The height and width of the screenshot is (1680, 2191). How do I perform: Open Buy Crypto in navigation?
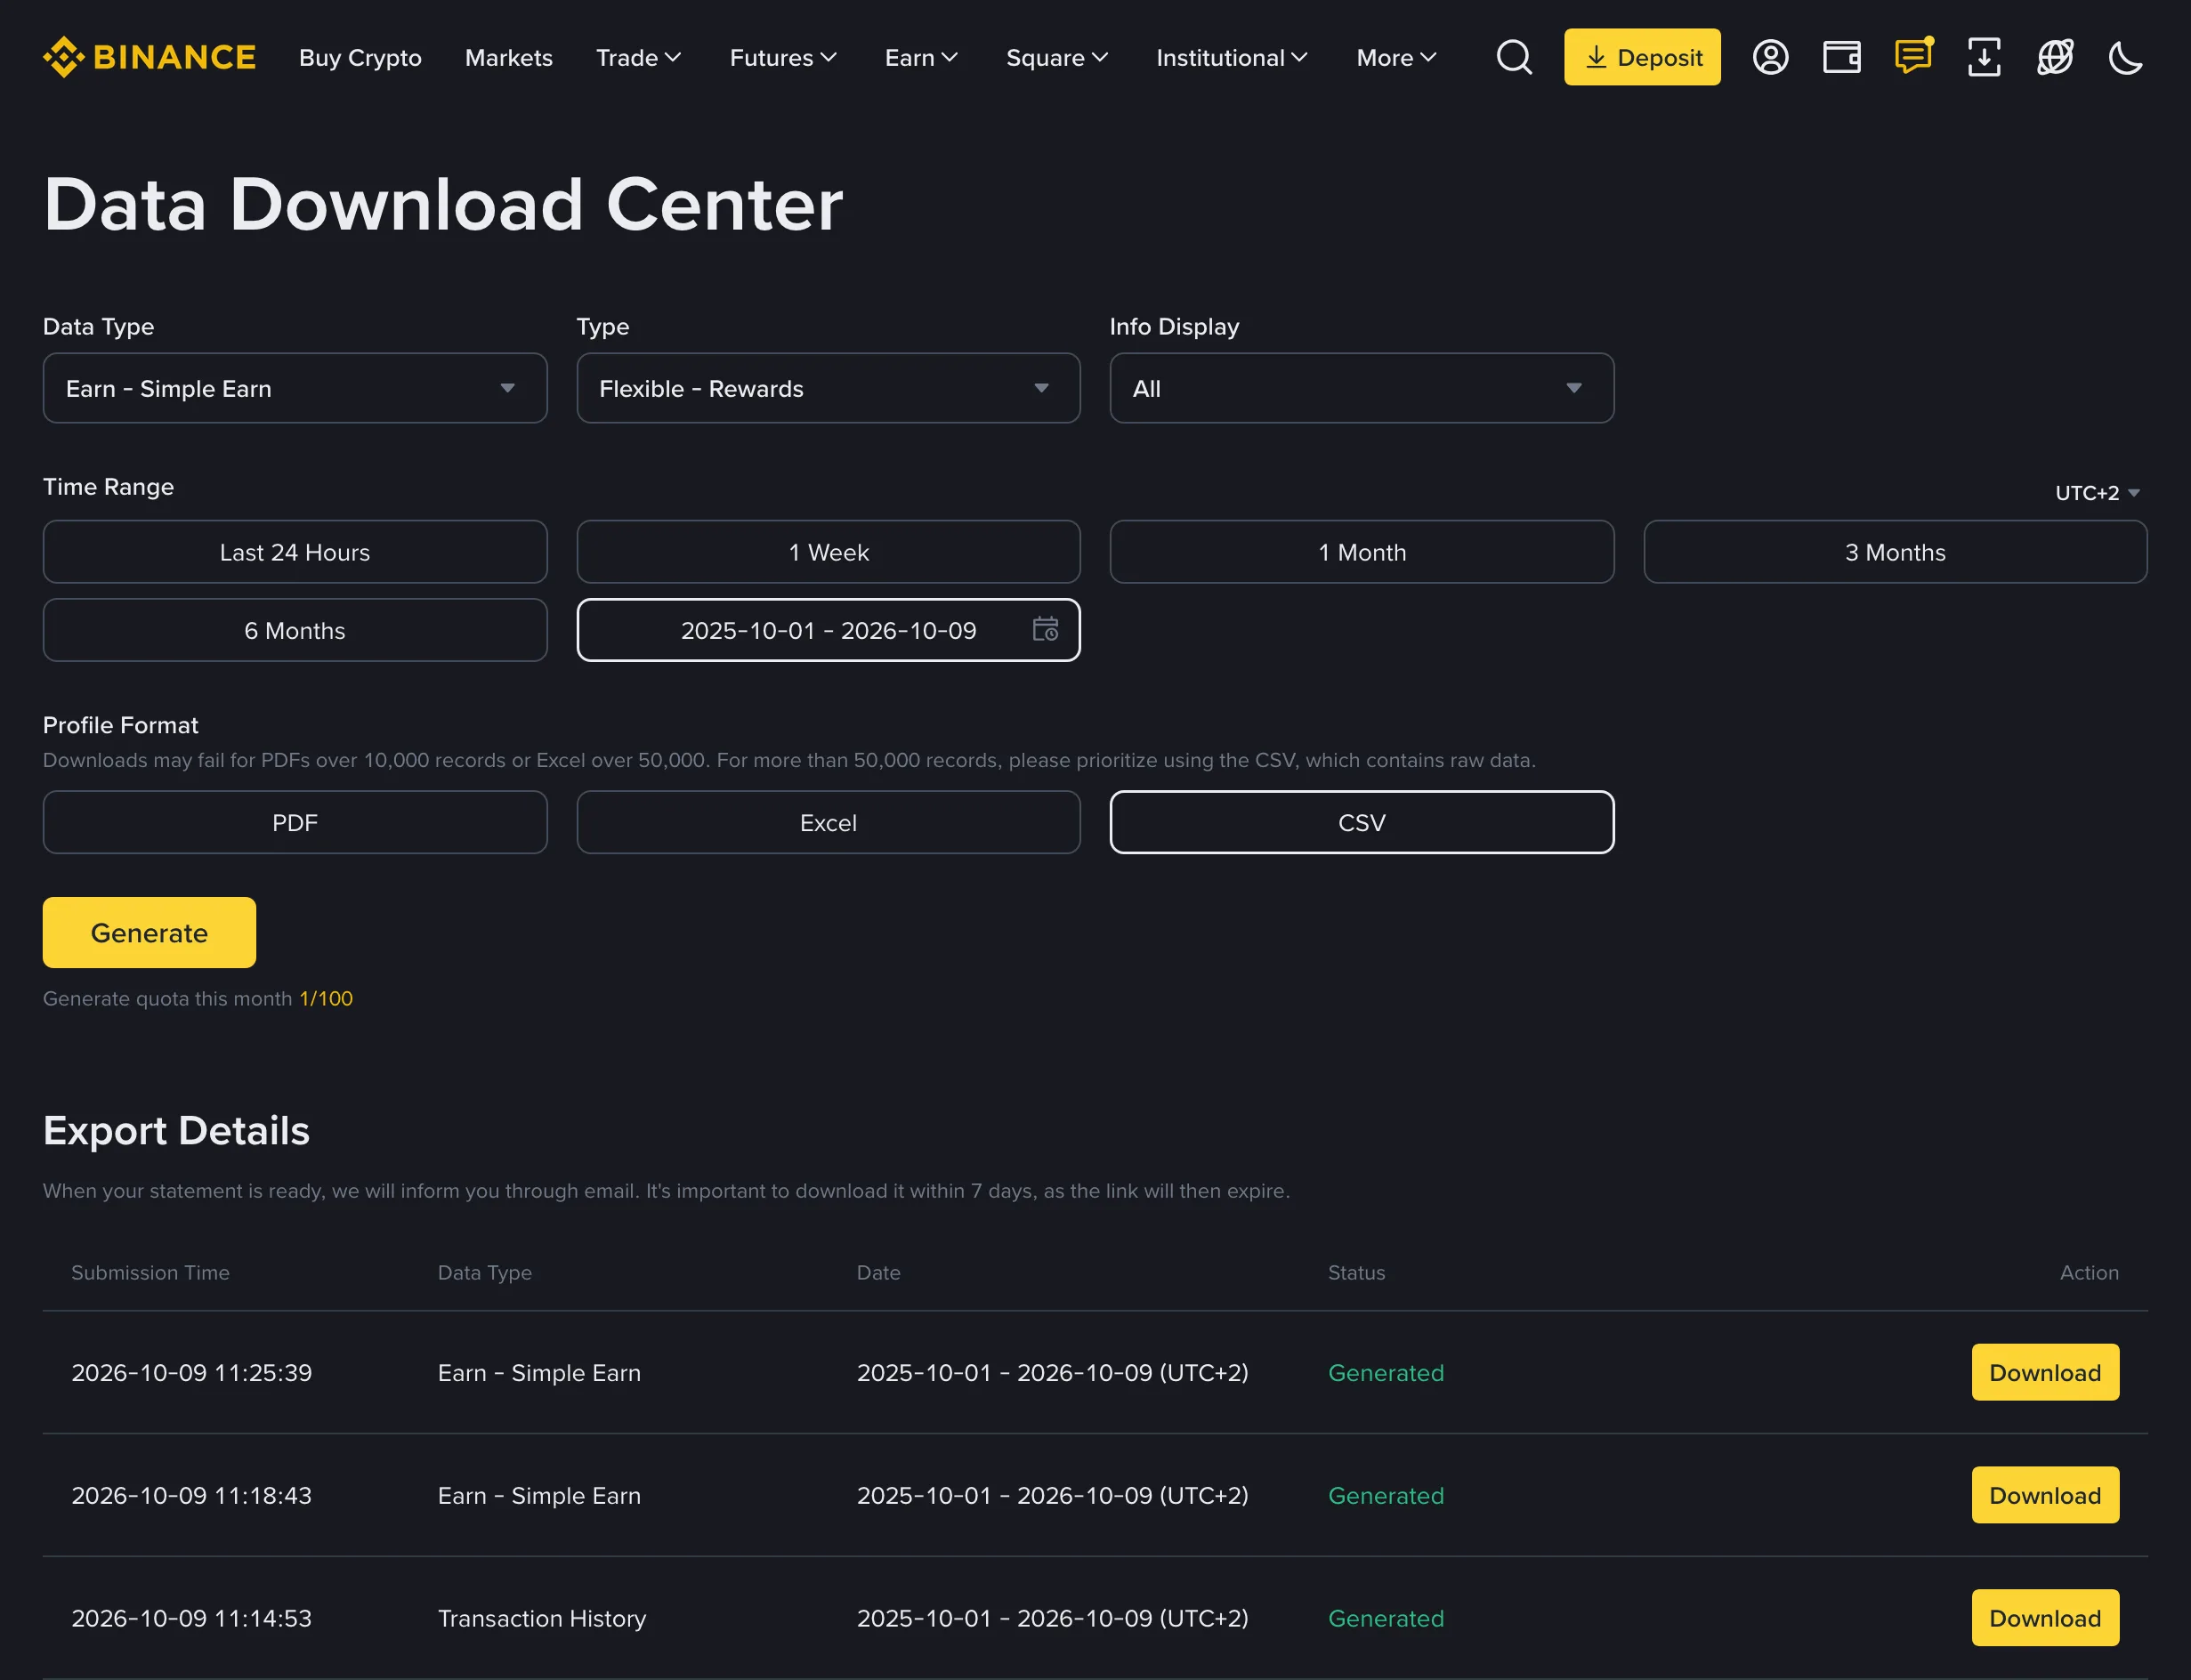pyautogui.click(x=360, y=58)
